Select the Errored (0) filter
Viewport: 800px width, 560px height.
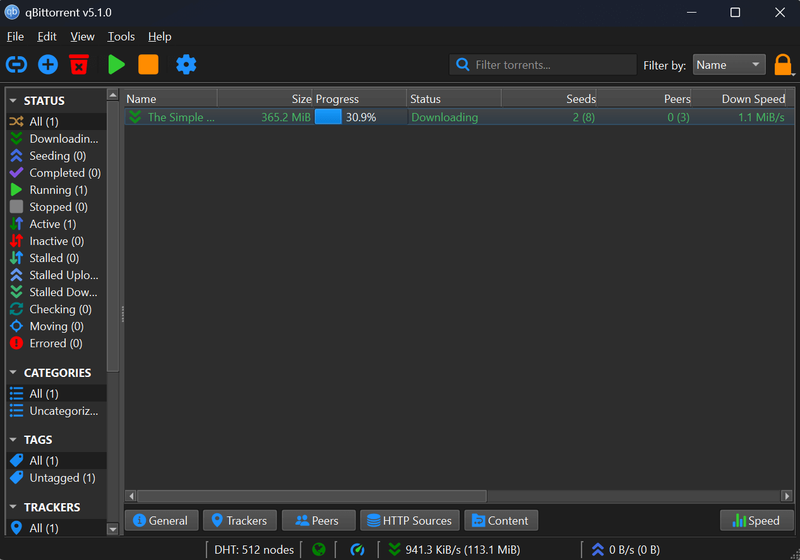(56, 343)
